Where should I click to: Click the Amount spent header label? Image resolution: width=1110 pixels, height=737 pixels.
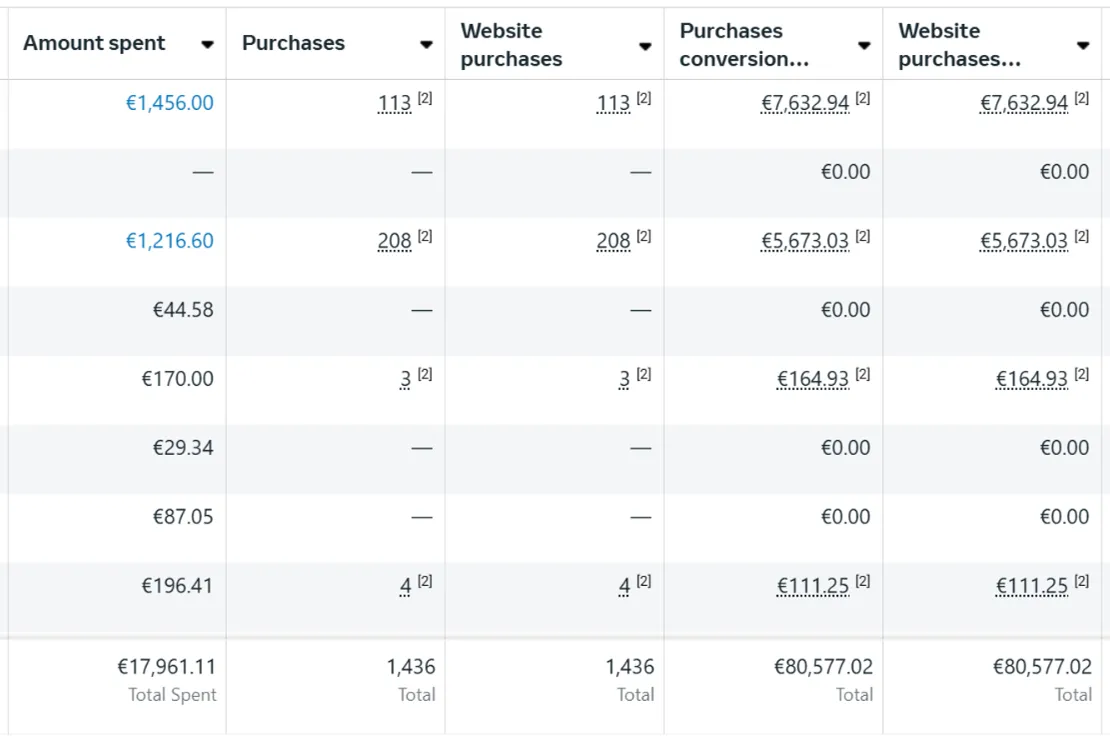(94, 43)
